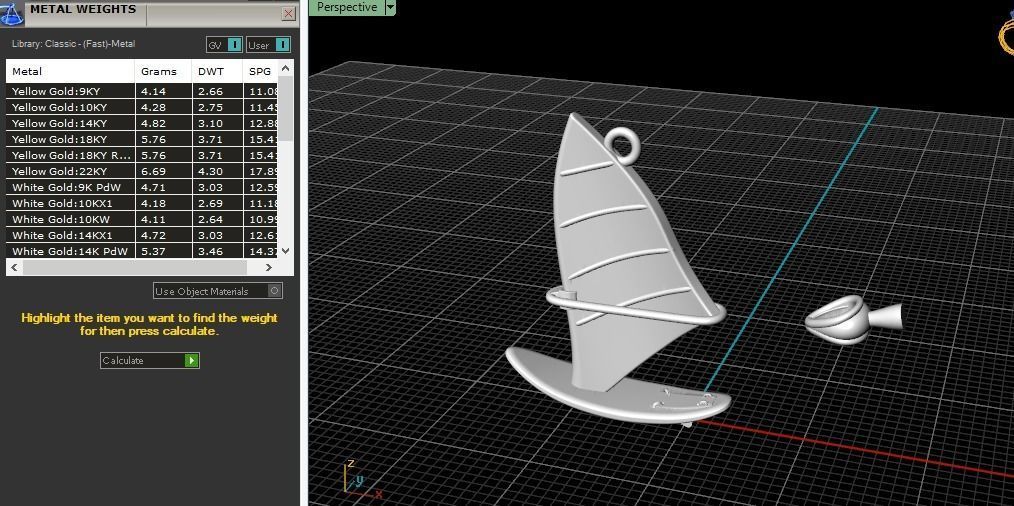Click the horizontal scrollbar thumb
1014x506 pixels.
(x=135, y=267)
